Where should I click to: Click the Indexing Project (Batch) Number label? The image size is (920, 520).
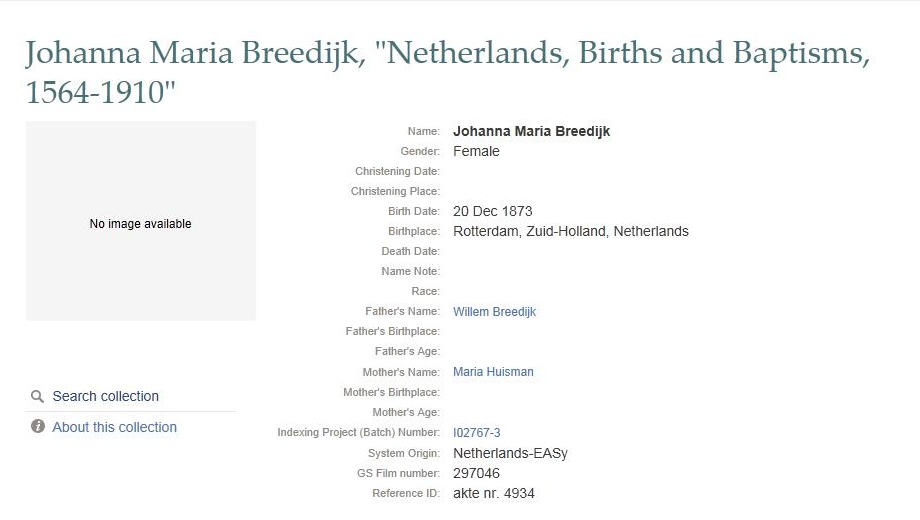[x=358, y=433]
